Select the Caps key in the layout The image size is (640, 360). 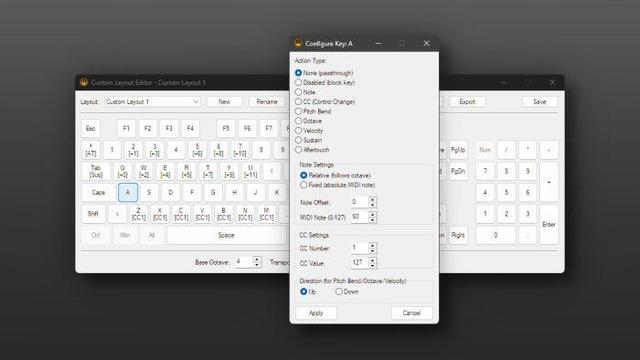[98, 192]
